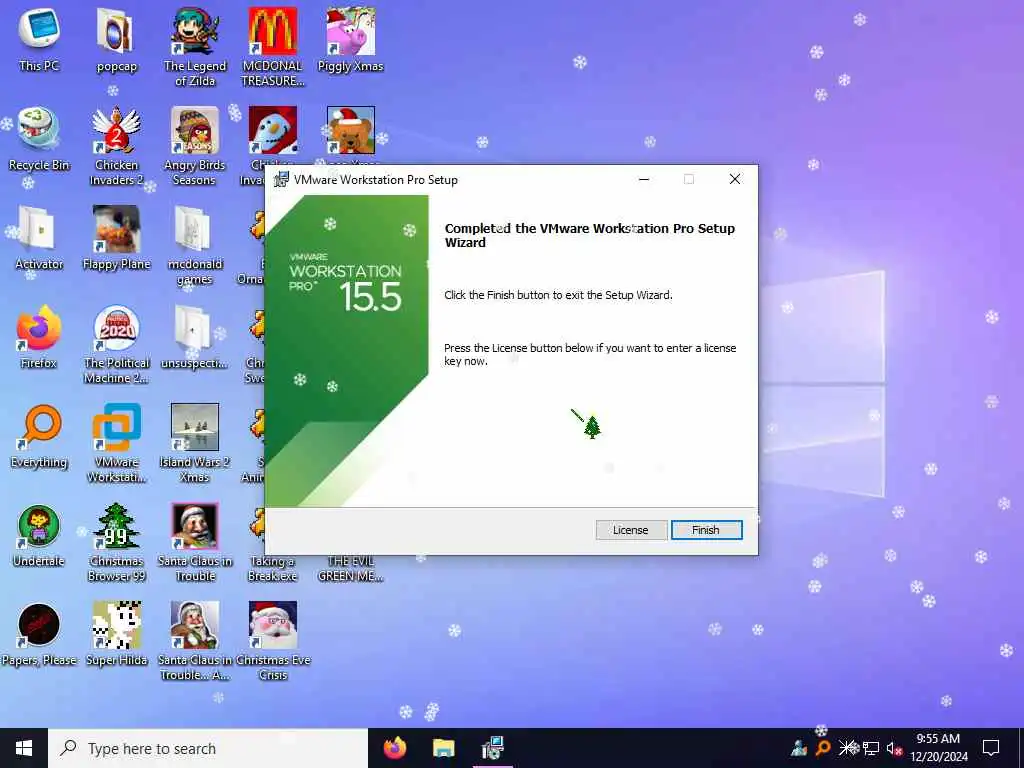This screenshot has width=1024, height=768.
Task: Open Christmas Eve Crisis shortcut
Action: [273, 641]
